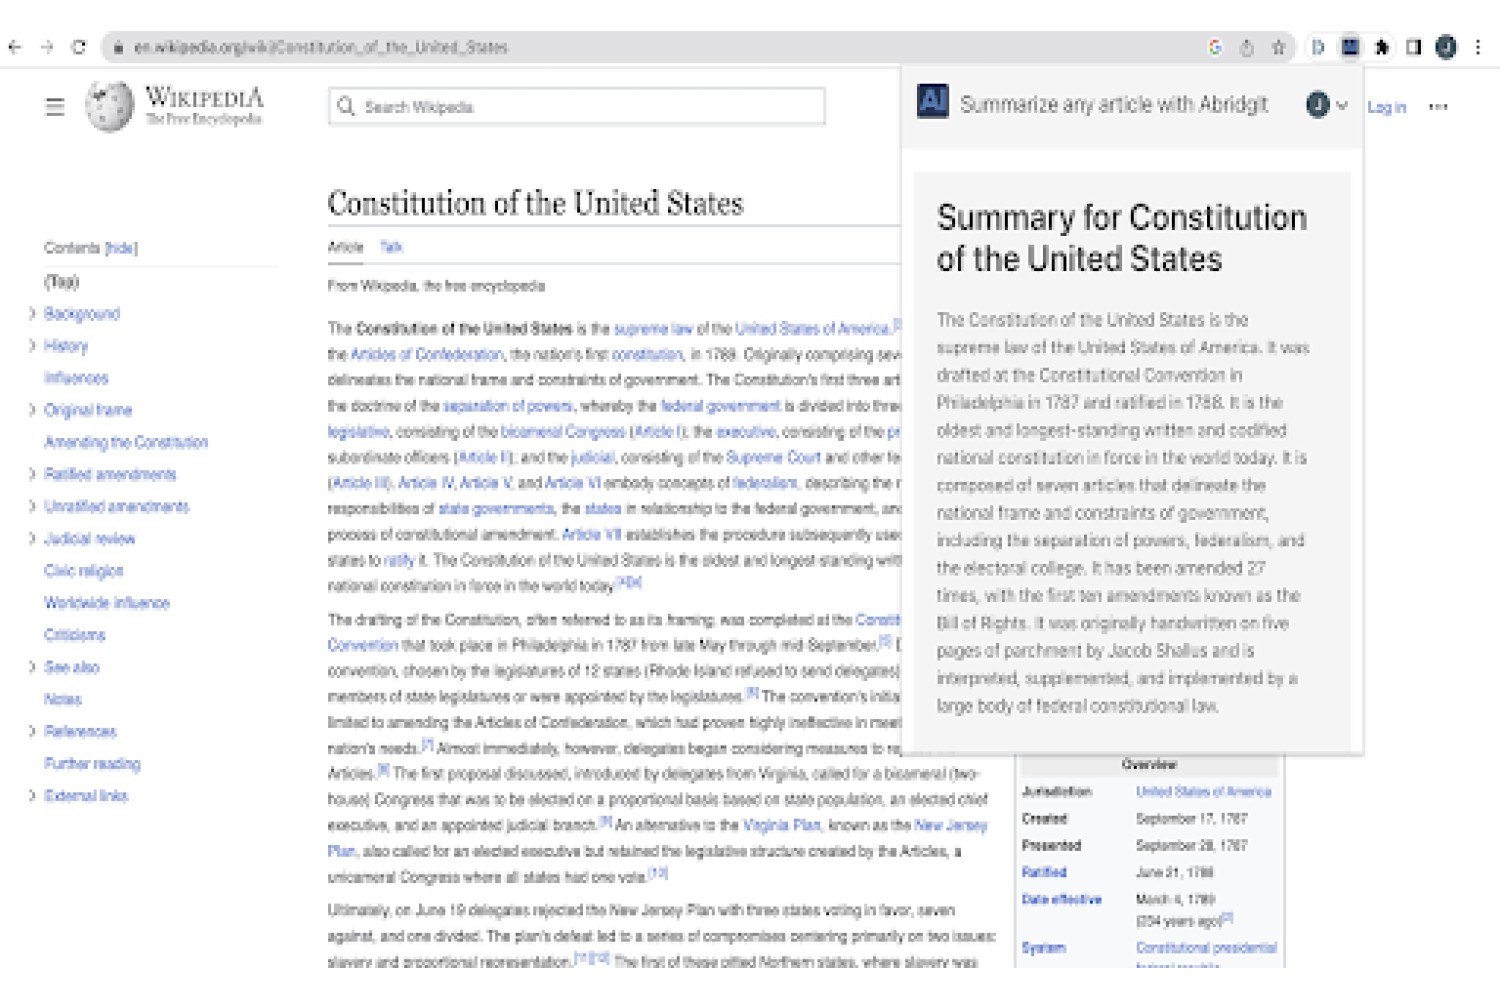Open bicameral Congress link

(563, 432)
